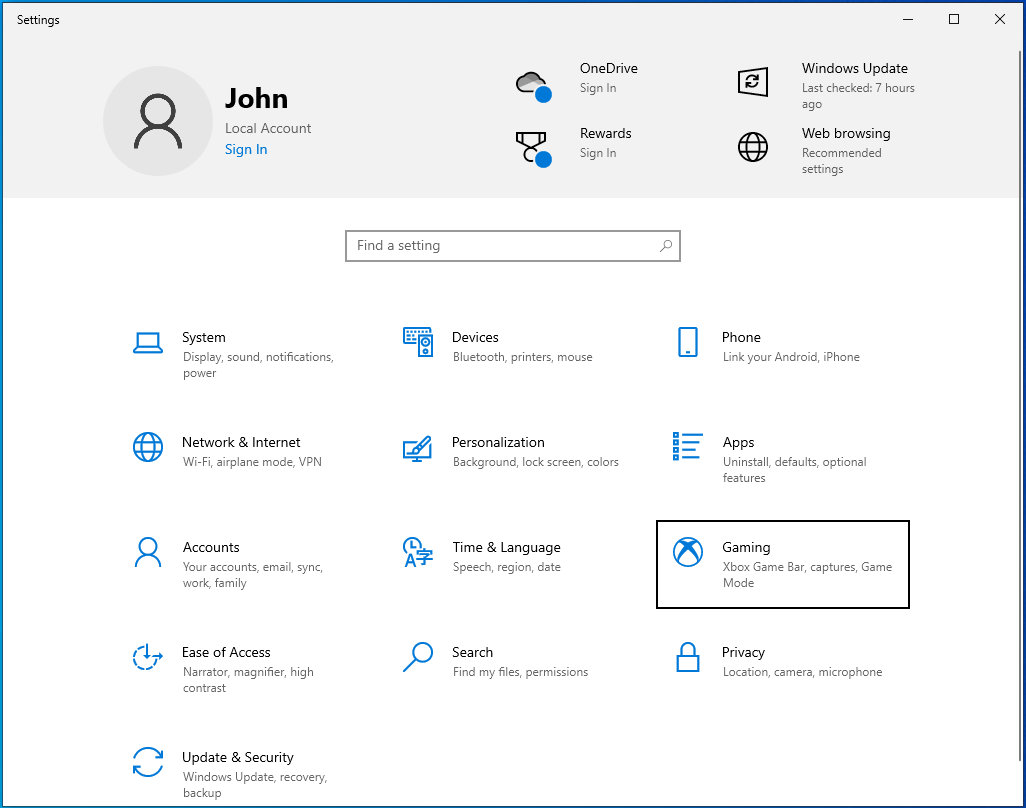The height and width of the screenshot is (808, 1026).
Task: Open the Windows Update status tile
Action: click(854, 69)
